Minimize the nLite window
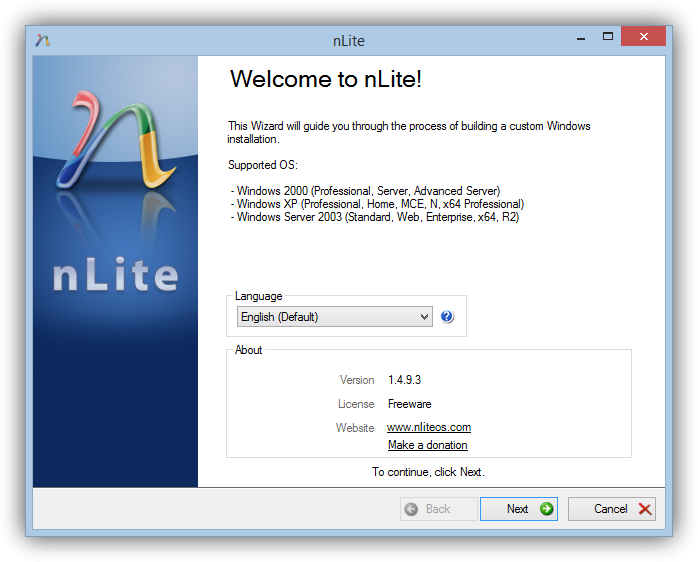This screenshot has width=698, height=562. click(x=581, y=37)
